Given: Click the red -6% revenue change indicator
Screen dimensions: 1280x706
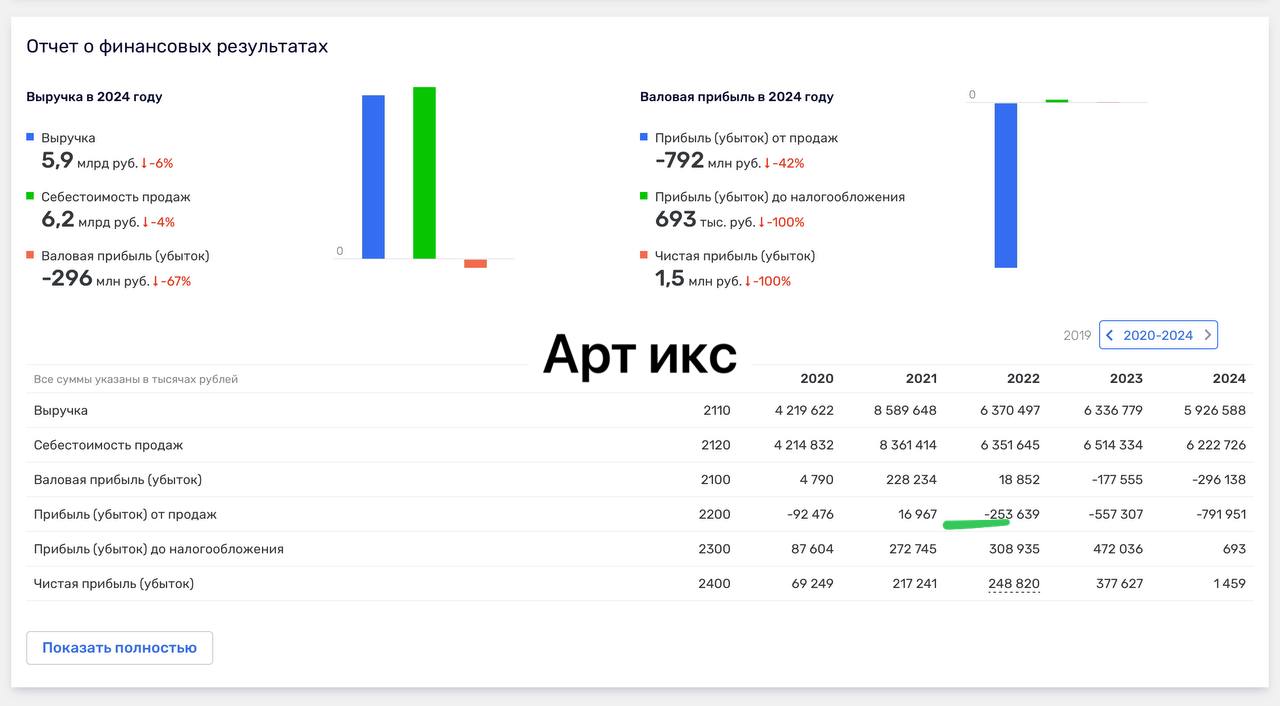Looking at the screenshot, I should click(x=157, y=163).
